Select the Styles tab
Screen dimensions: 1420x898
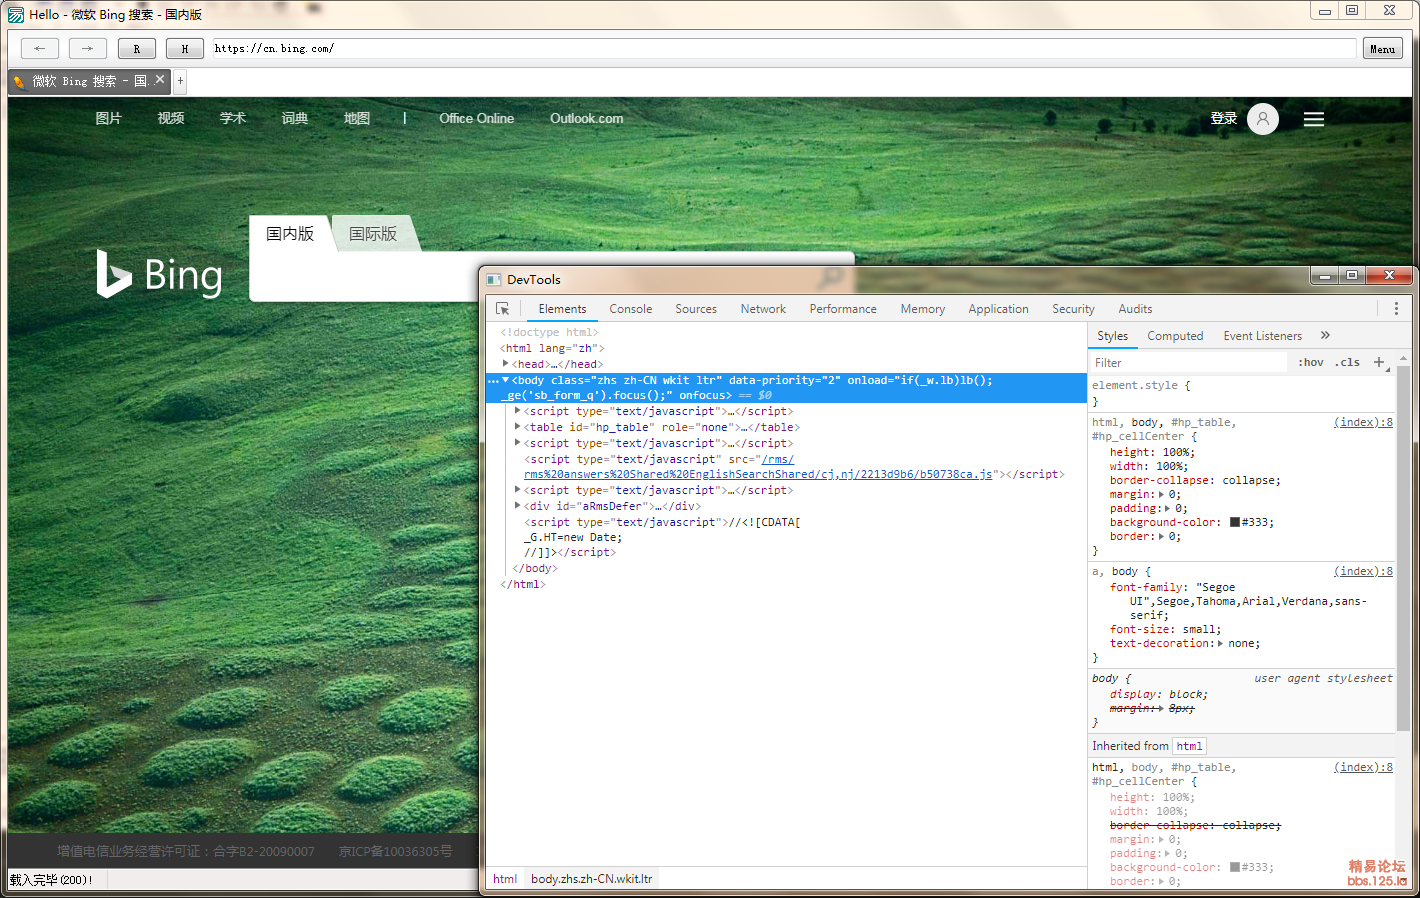point(1112,336)
